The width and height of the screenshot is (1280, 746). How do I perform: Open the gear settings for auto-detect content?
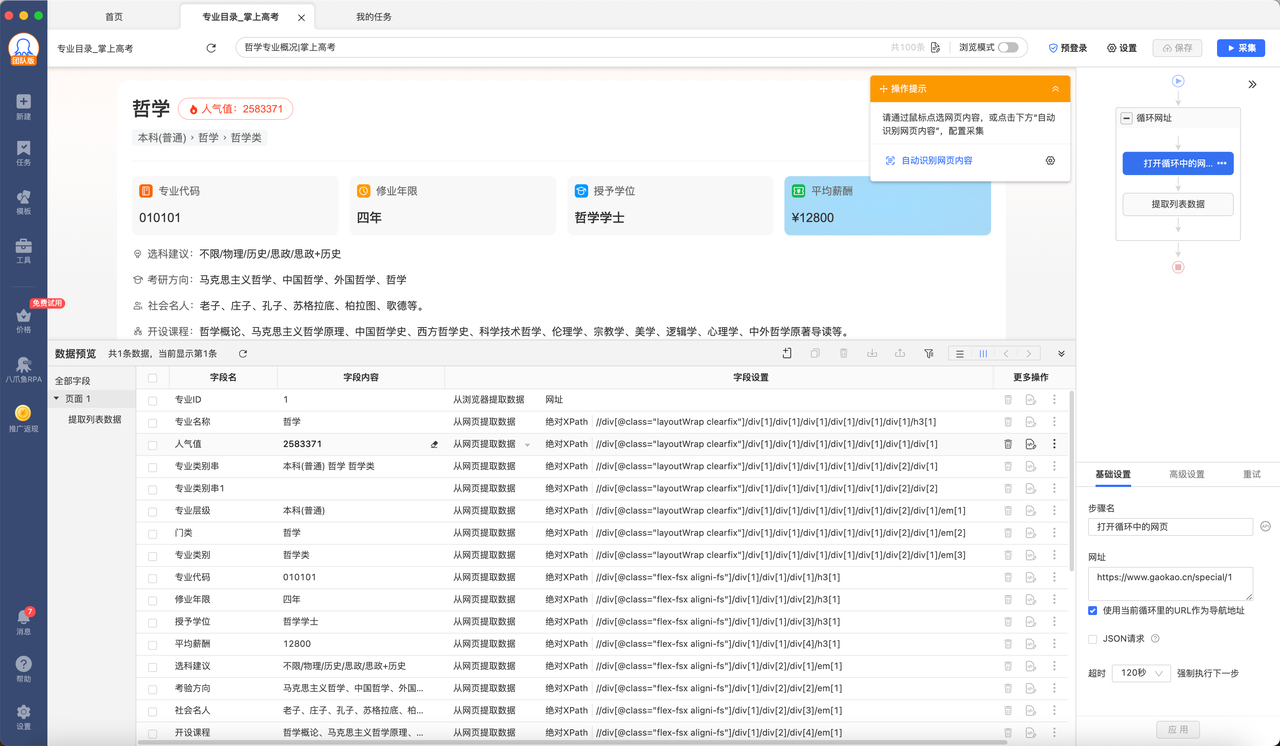pyautogui.click(x=1050, y=161)
